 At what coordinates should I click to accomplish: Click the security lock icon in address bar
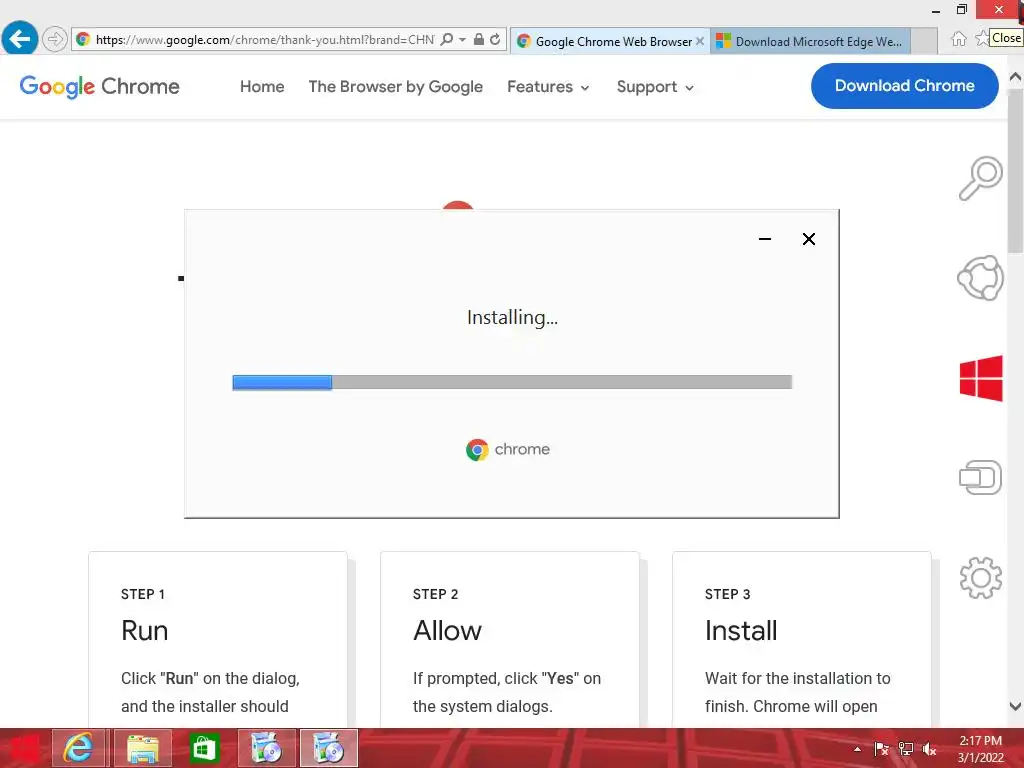click(479, 39)
